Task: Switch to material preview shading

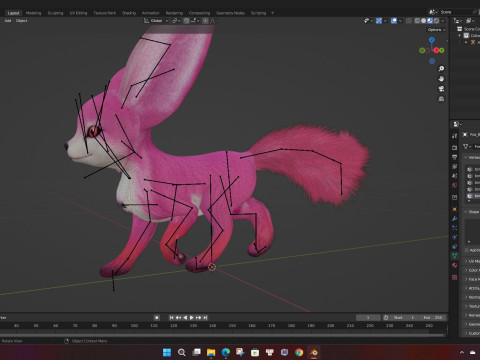Action: (x=430, y=21)
